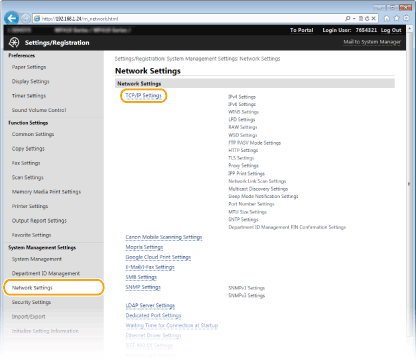Click the browser back arrow button
This screenshot has width=416, height=360.
11,18
